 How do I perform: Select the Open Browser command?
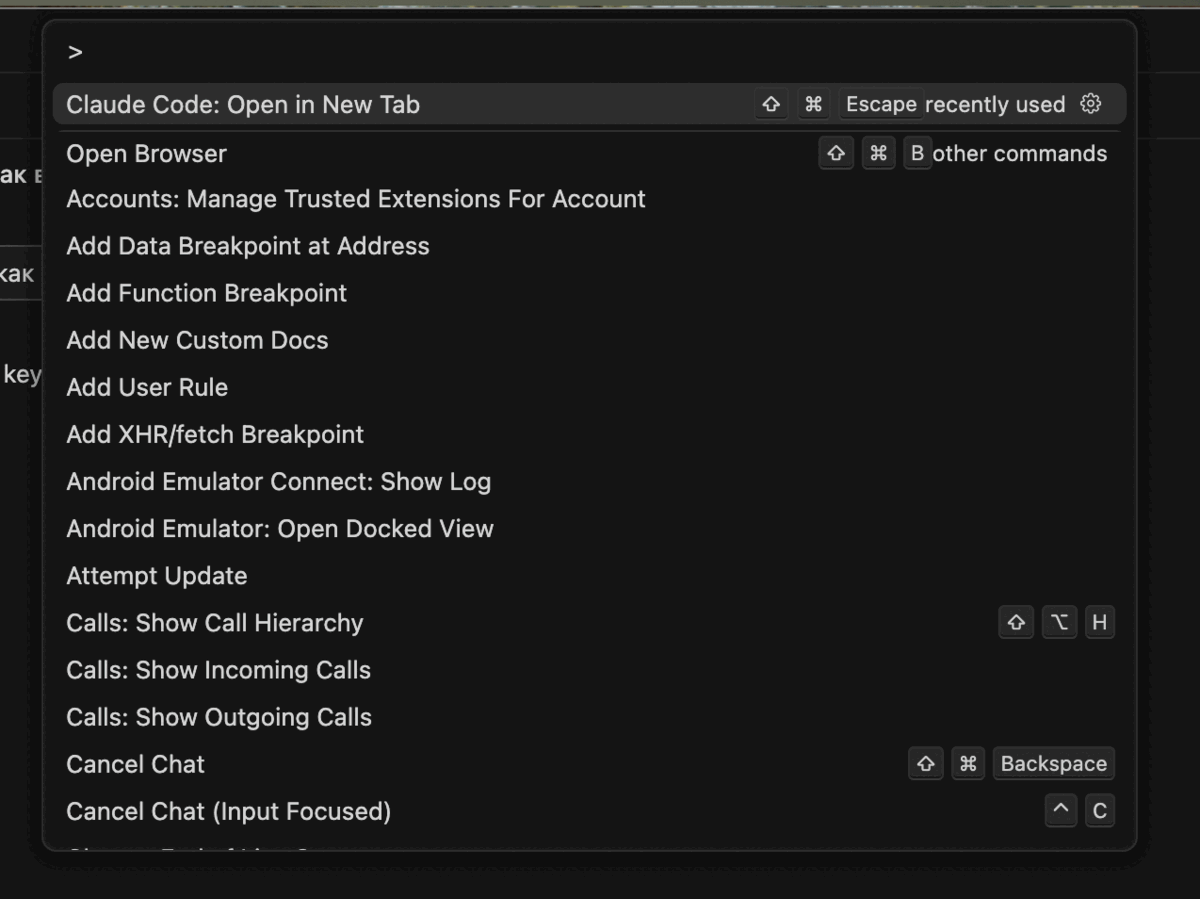point(590,153)
